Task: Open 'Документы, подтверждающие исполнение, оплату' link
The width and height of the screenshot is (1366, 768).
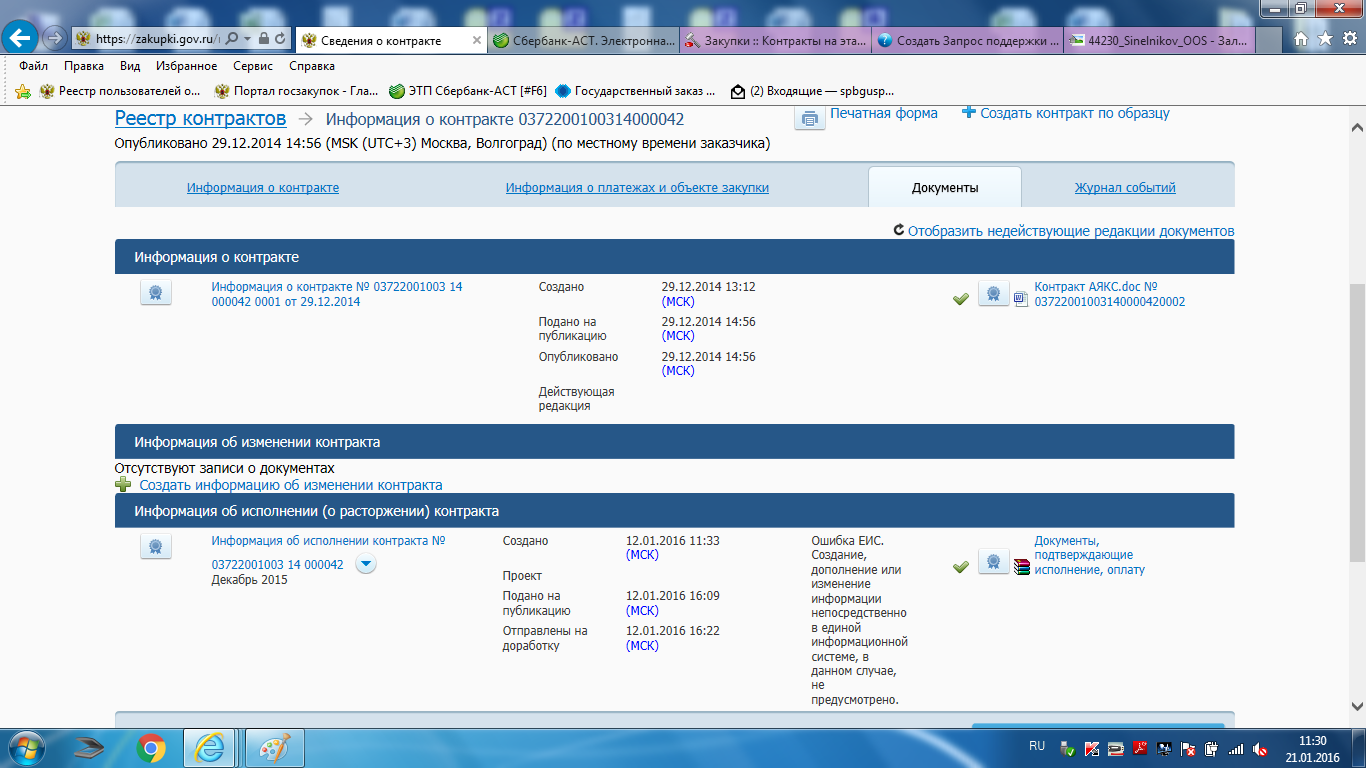Action: click(x=1089, y=555)
